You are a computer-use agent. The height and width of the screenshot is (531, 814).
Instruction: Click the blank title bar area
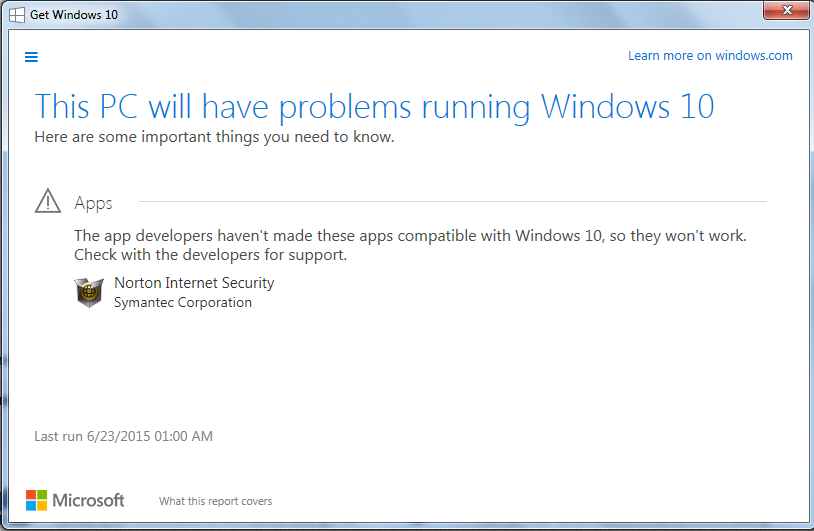point(441,15)
